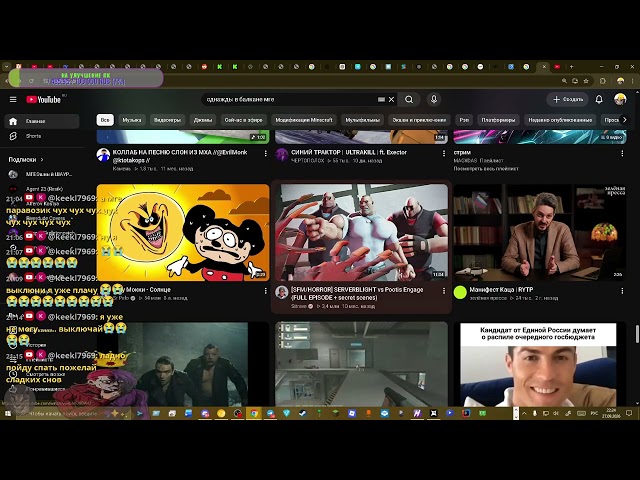Screen dimensions: 640x480
Task: Select the Все filter chip
Action: click(x=105, y=120)
